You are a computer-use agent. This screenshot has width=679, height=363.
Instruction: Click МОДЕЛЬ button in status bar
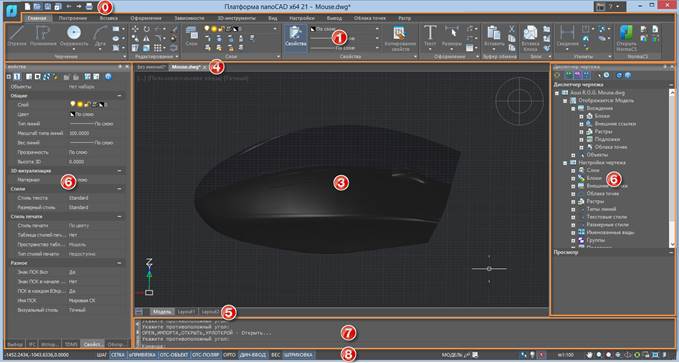tap(453, 355)
